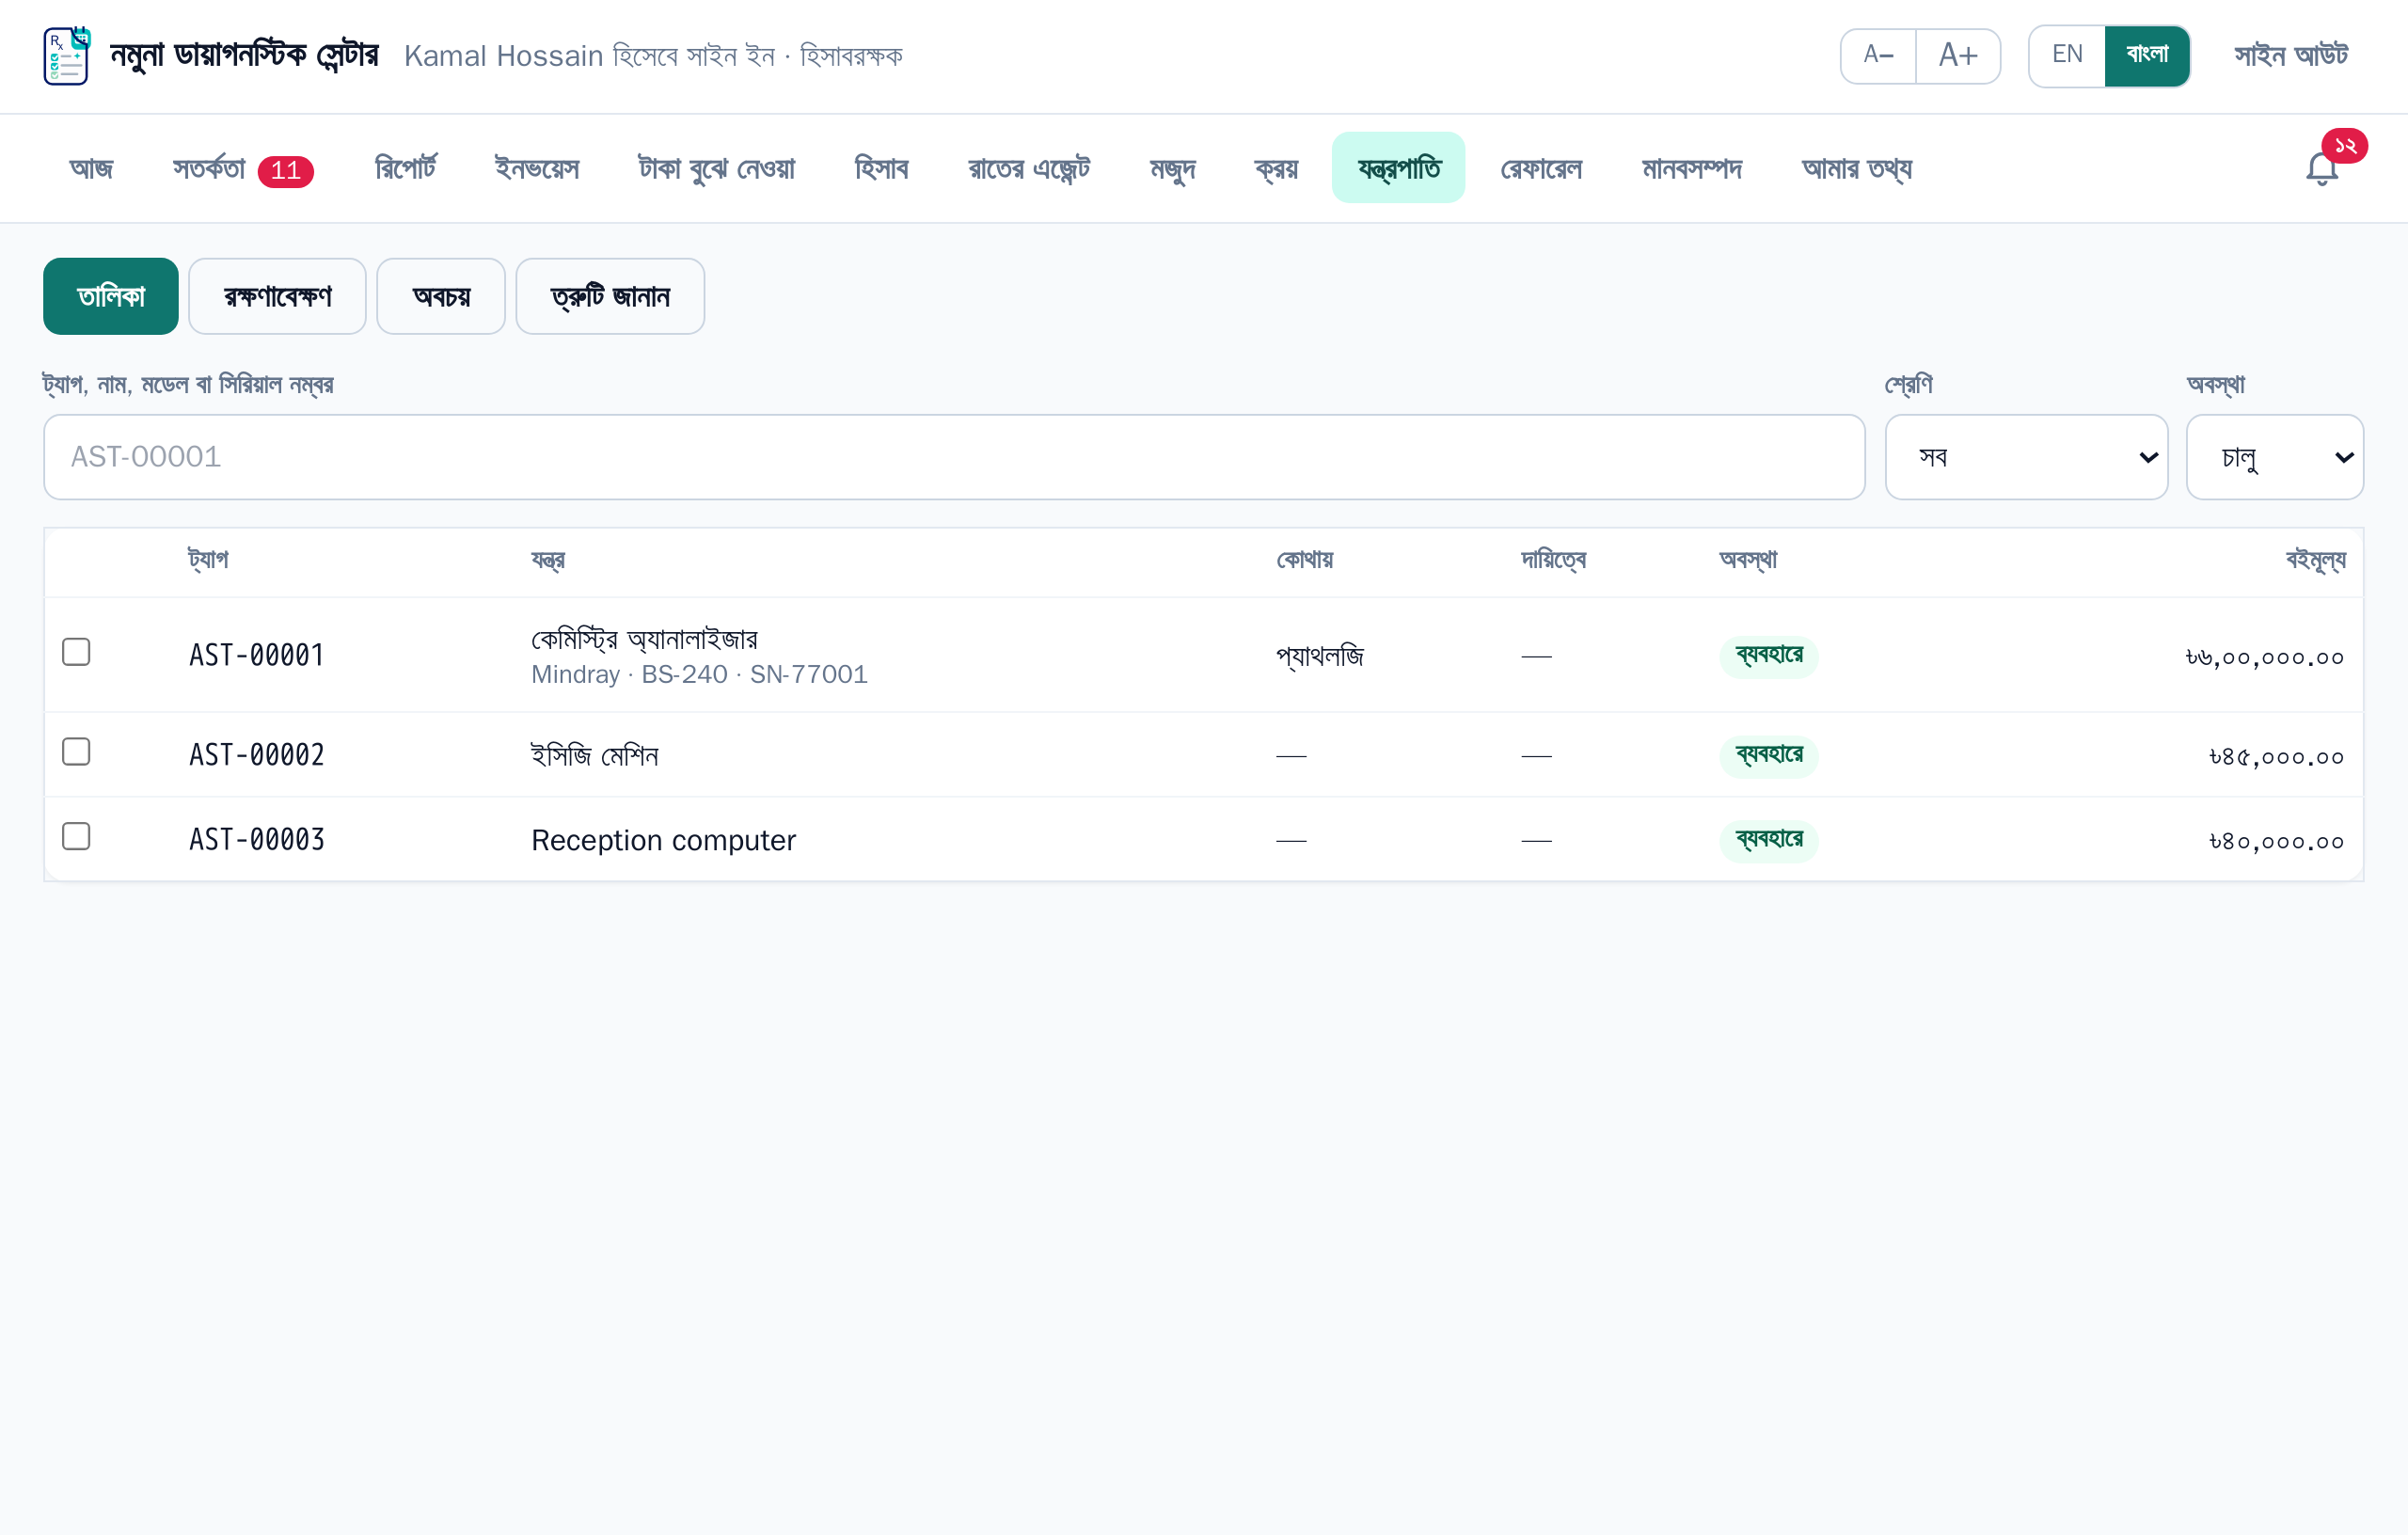
Task: Open আমার তথ্য tab
Action: pyautogui.click(x=1856, y=168)
